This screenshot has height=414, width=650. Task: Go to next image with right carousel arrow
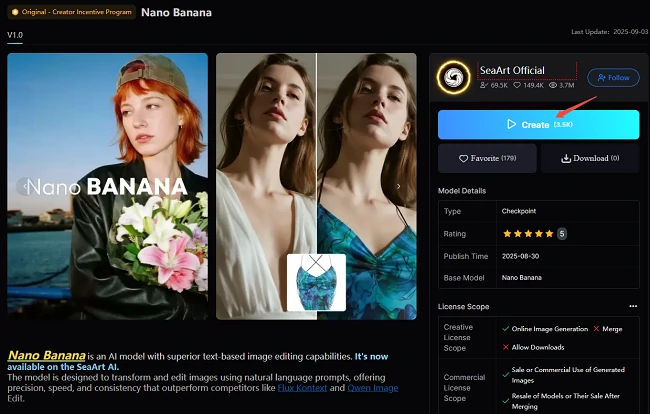tap(398, 186)
